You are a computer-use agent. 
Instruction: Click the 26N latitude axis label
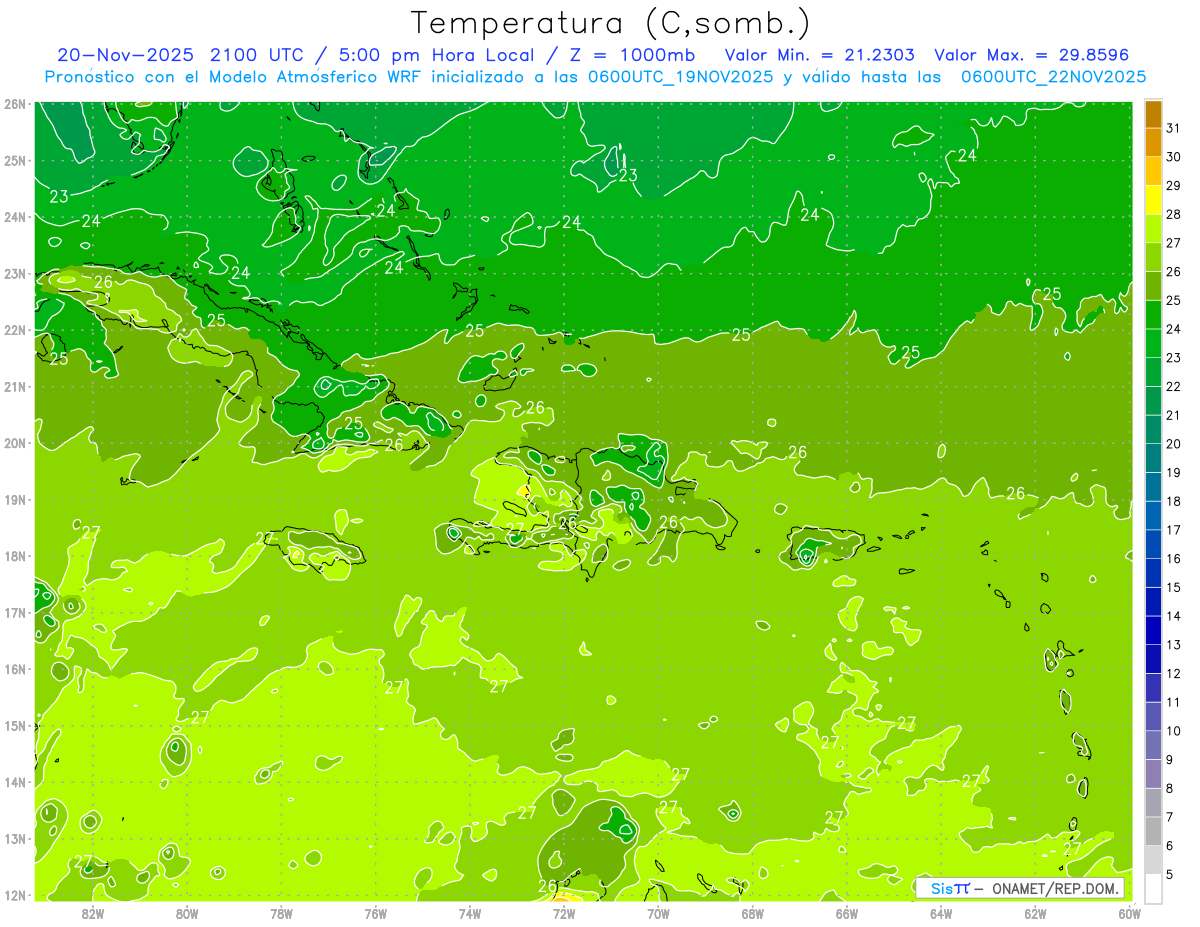[15, 104]
